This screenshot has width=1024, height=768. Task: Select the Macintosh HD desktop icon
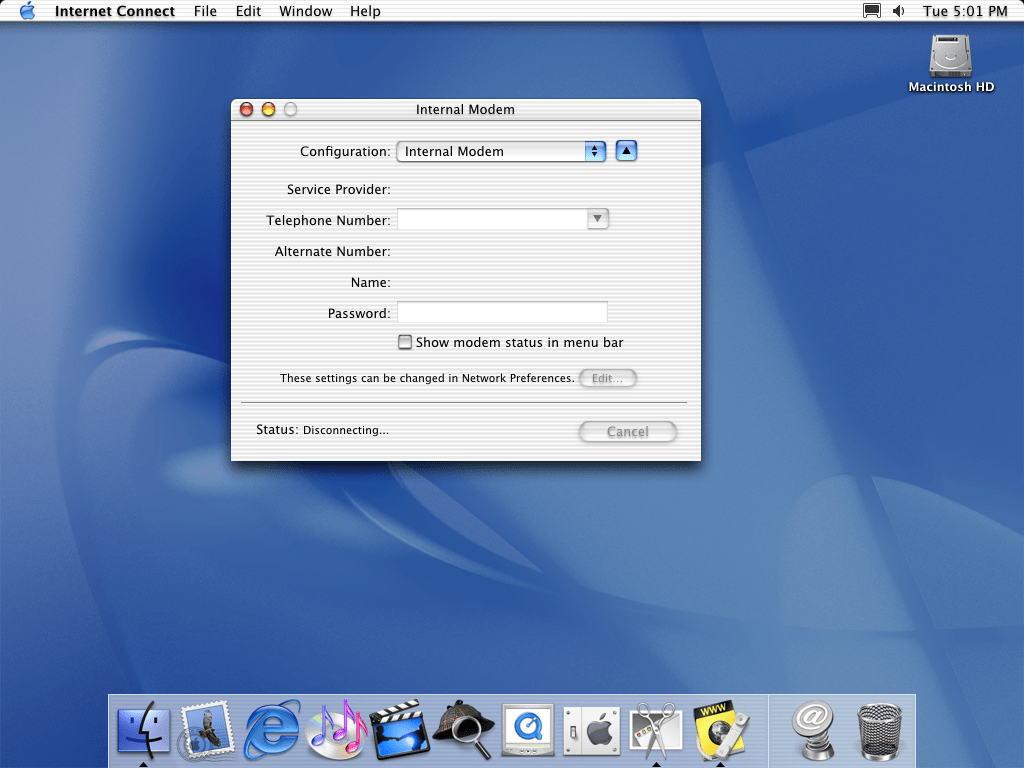951,64
